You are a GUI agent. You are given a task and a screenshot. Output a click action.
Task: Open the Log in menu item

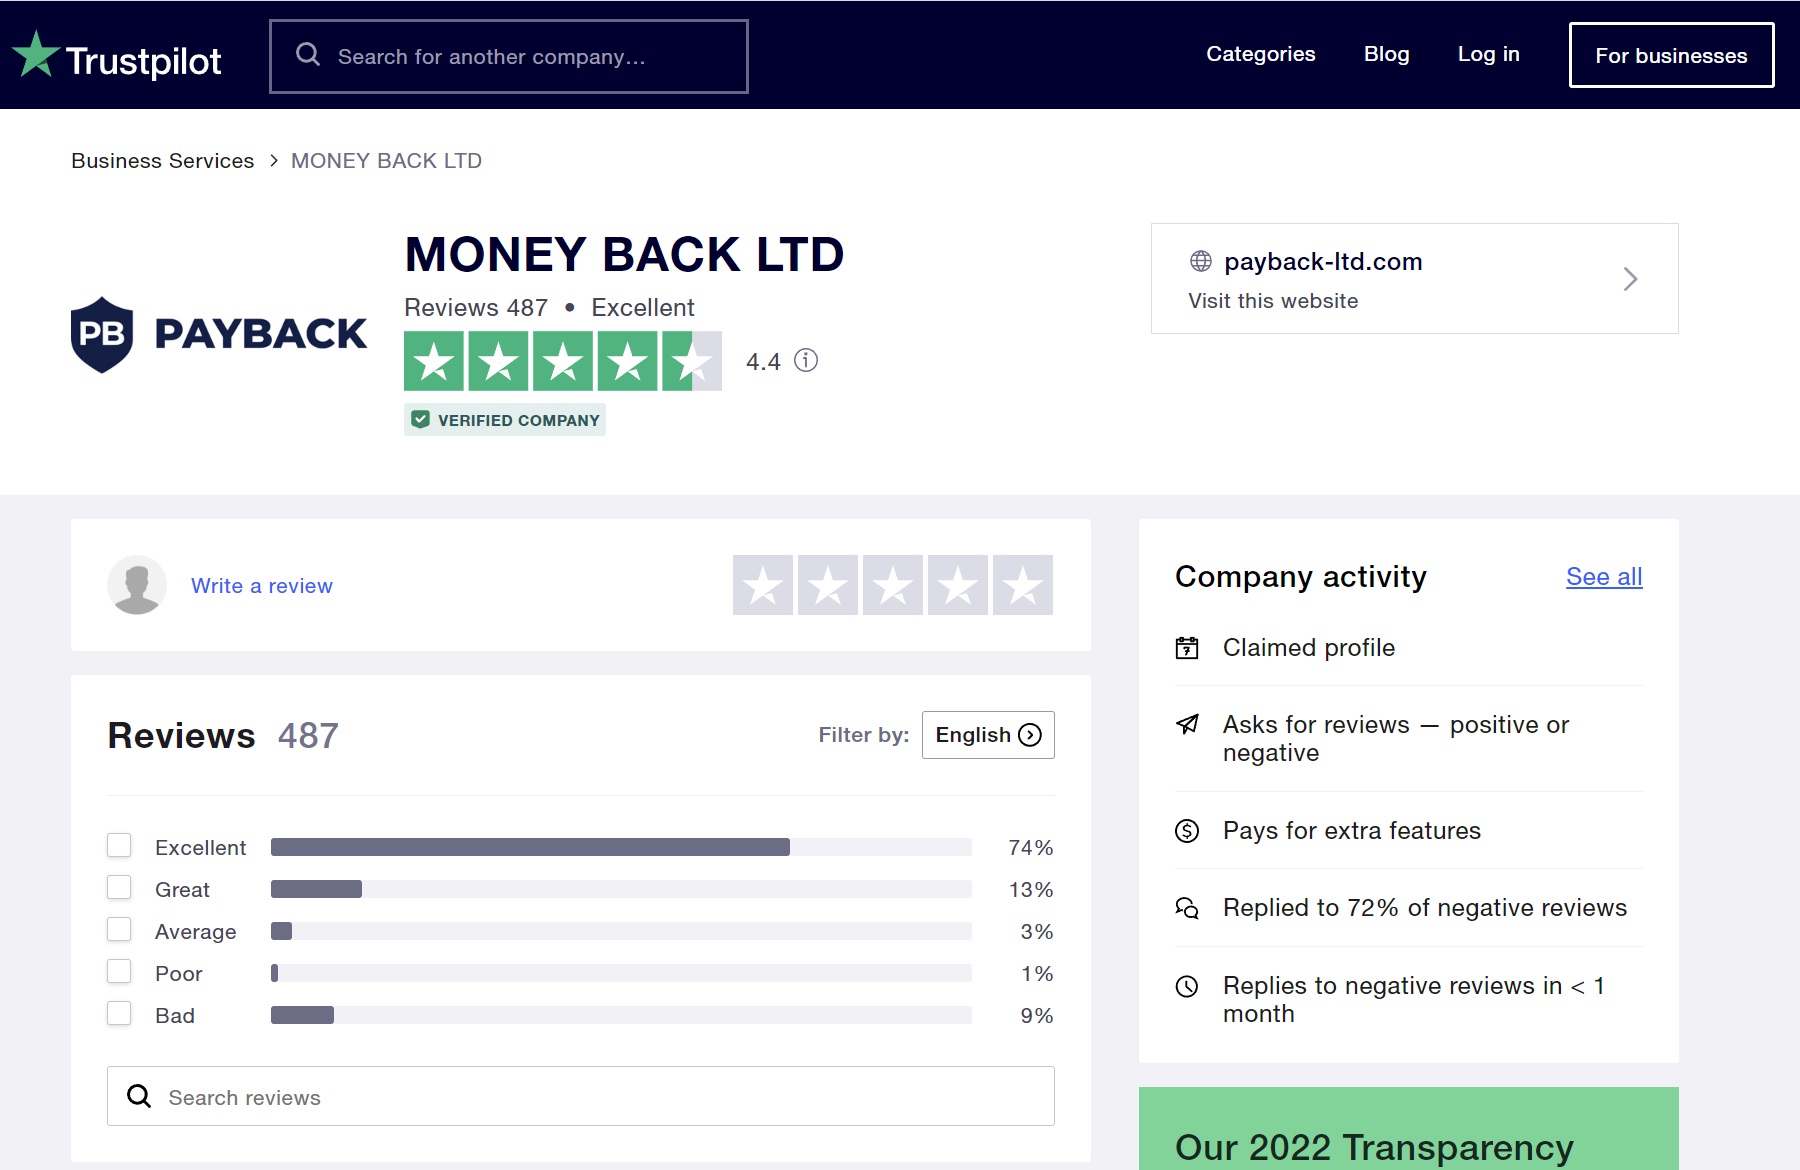1488,54
